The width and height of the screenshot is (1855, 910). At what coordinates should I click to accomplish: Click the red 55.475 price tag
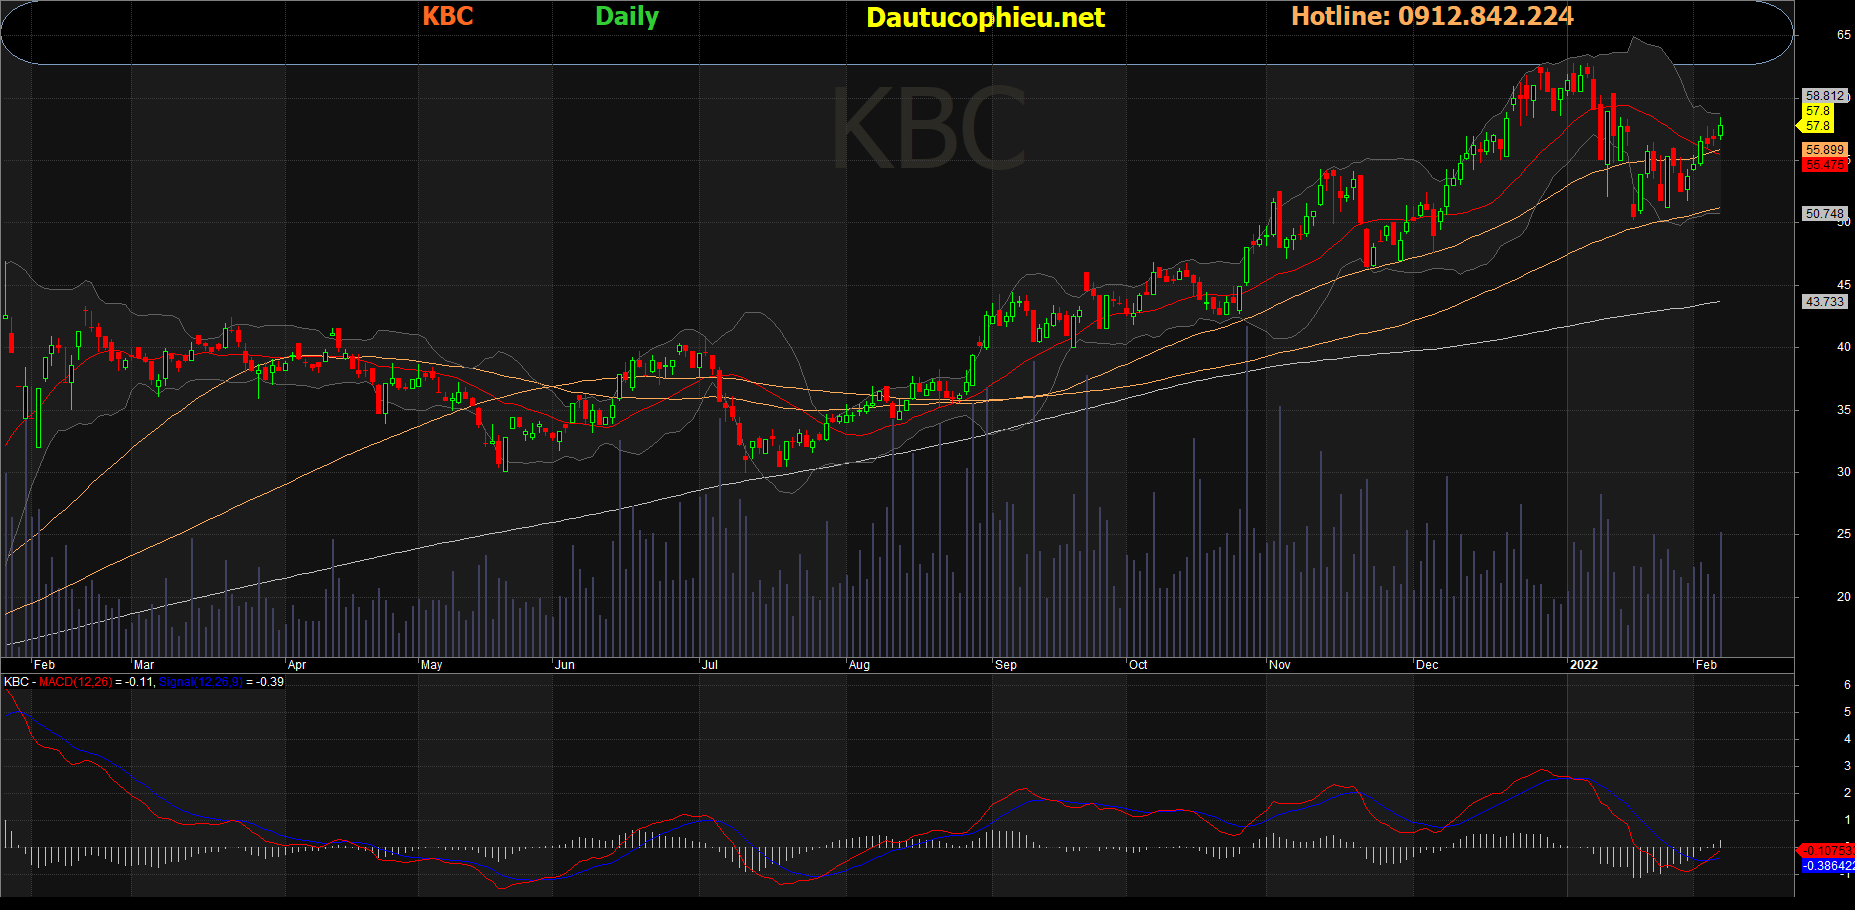[x=1824, y=165]
